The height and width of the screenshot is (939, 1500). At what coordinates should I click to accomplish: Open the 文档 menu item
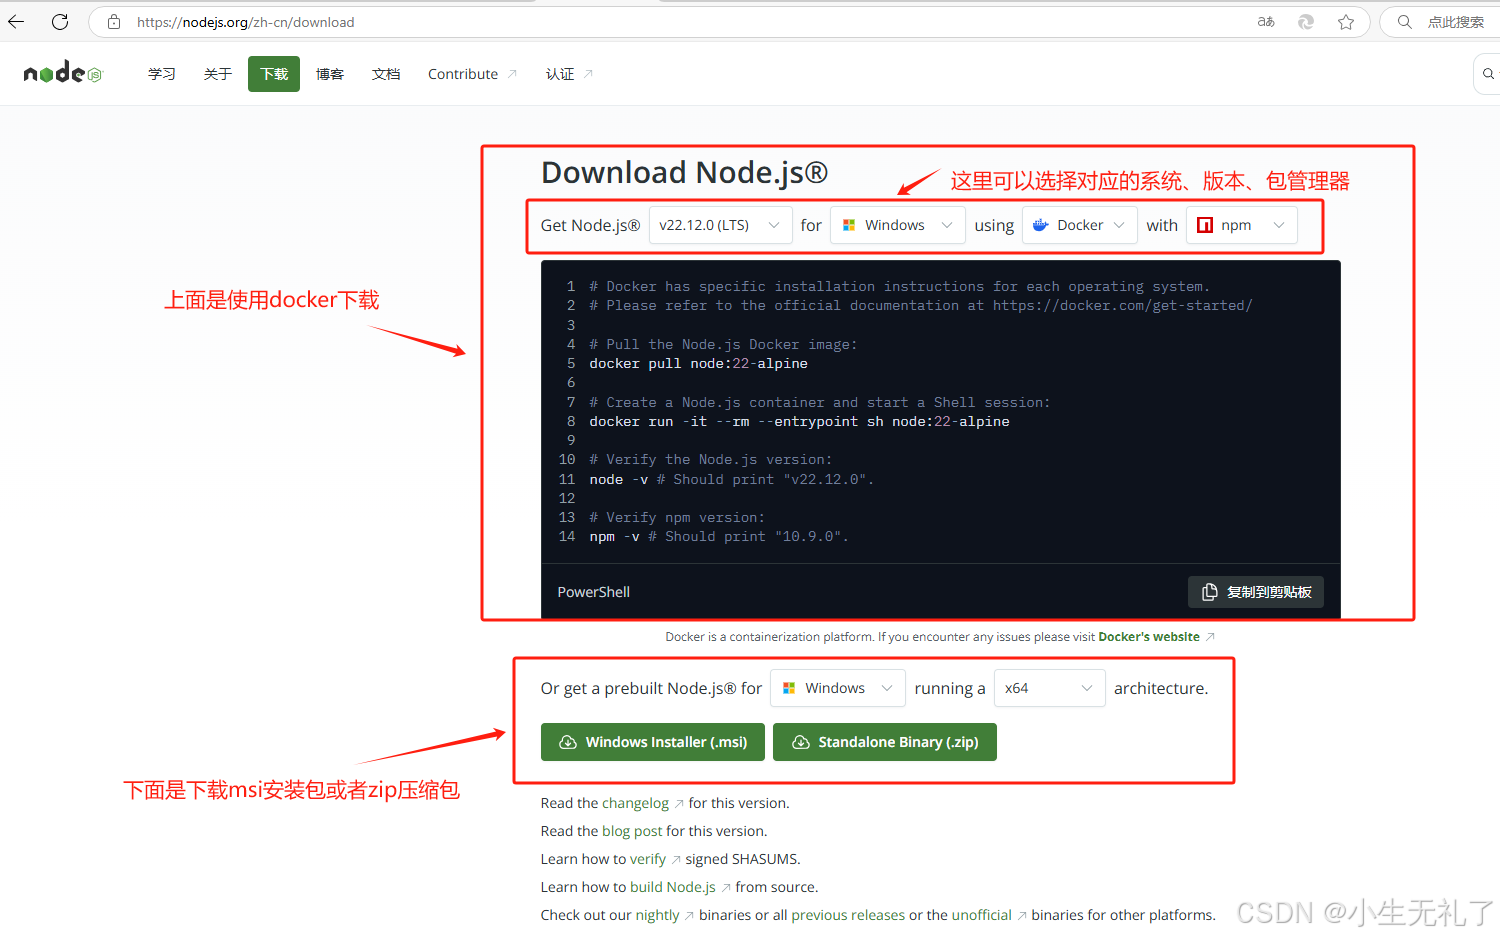pos(386,74)
